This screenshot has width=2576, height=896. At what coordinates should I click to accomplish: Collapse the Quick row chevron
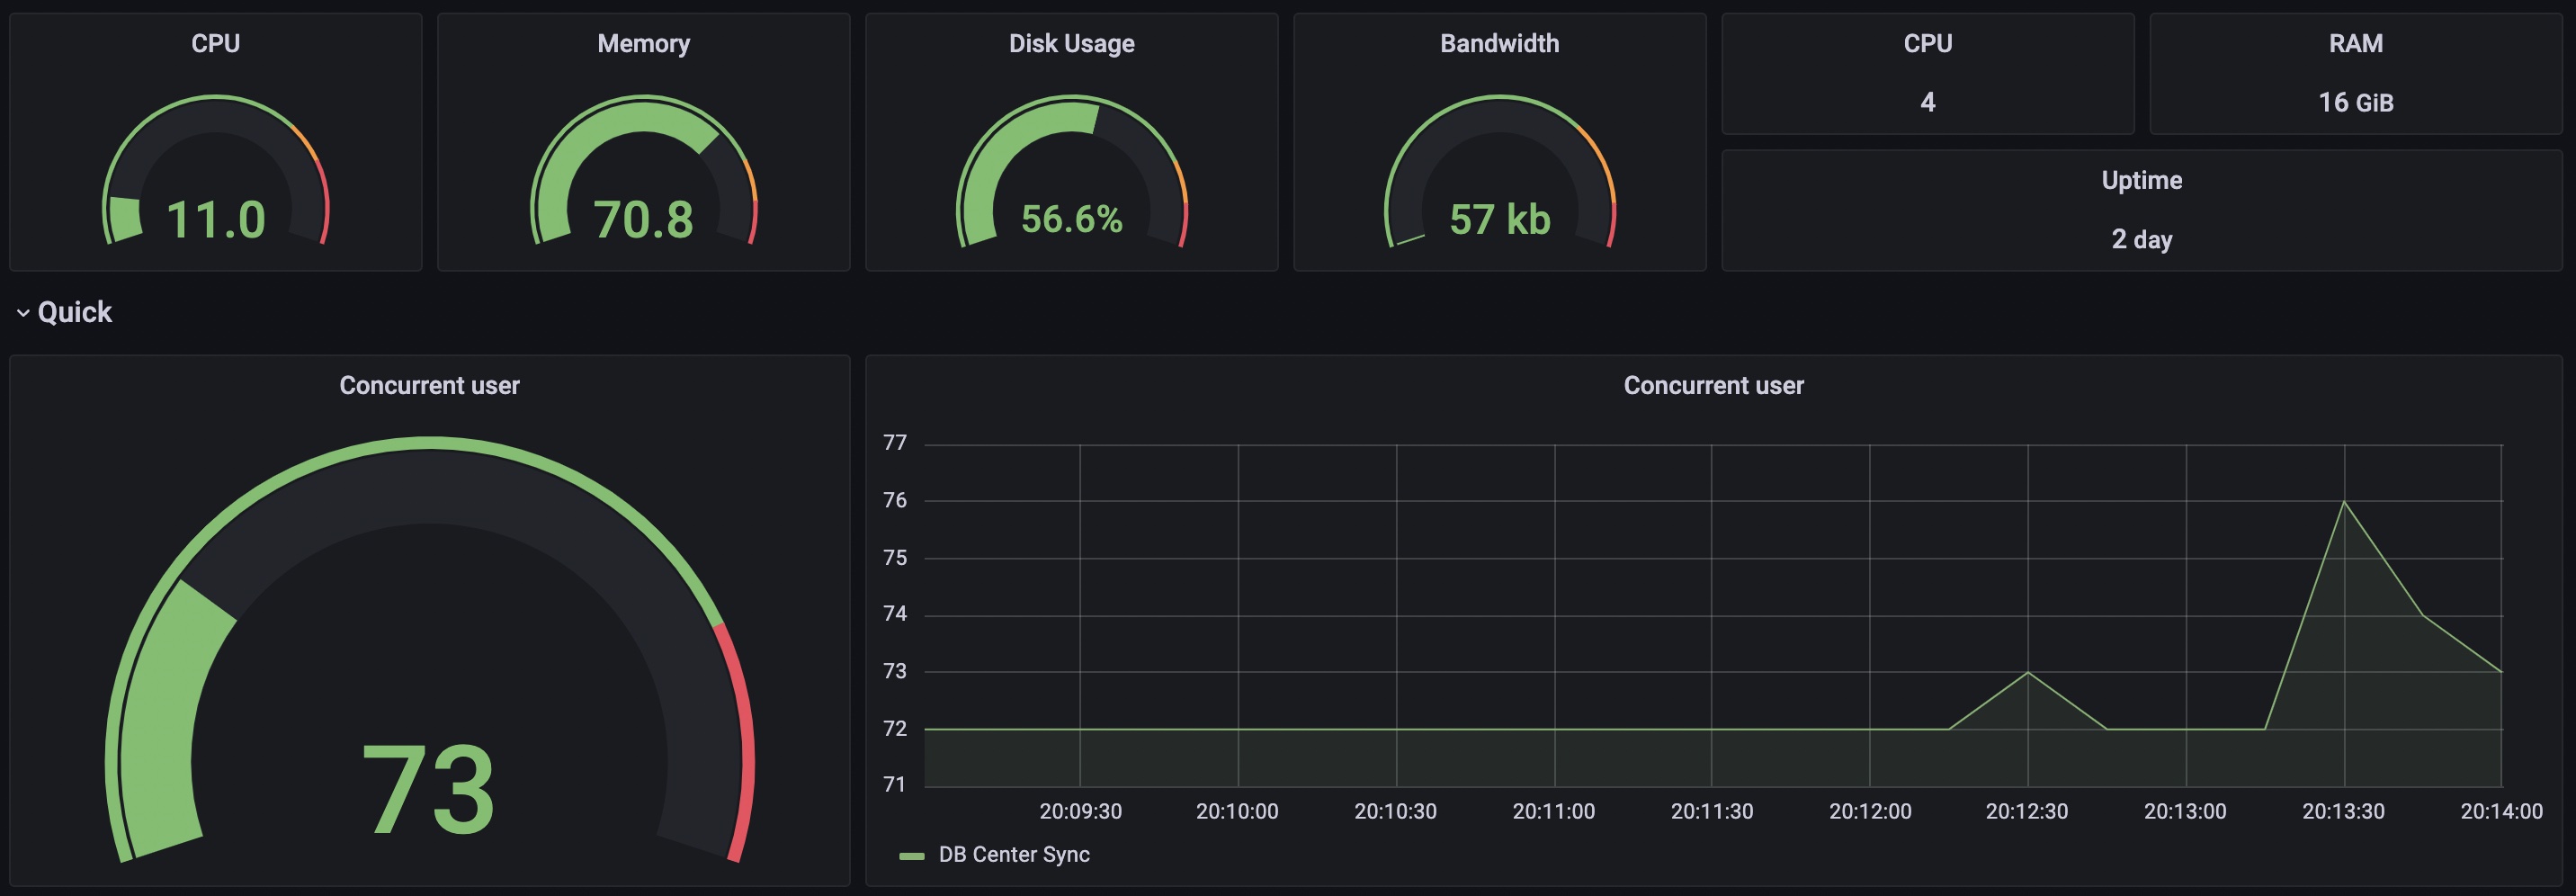pos(22,313)
